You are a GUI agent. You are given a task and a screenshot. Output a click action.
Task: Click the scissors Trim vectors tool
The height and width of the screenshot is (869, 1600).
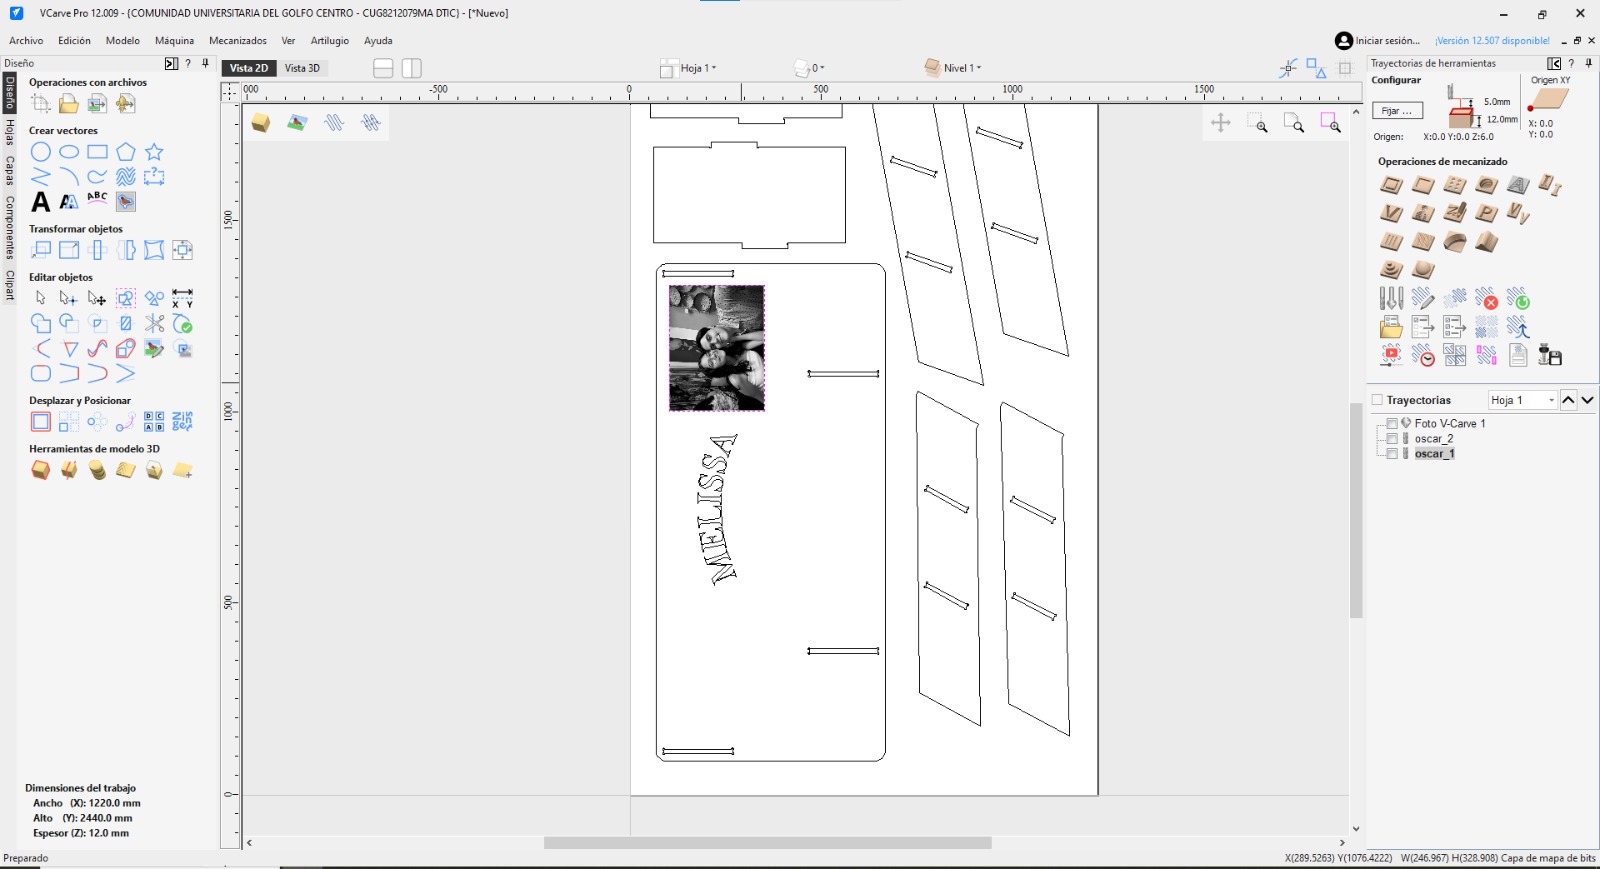(x=154, y=323)
